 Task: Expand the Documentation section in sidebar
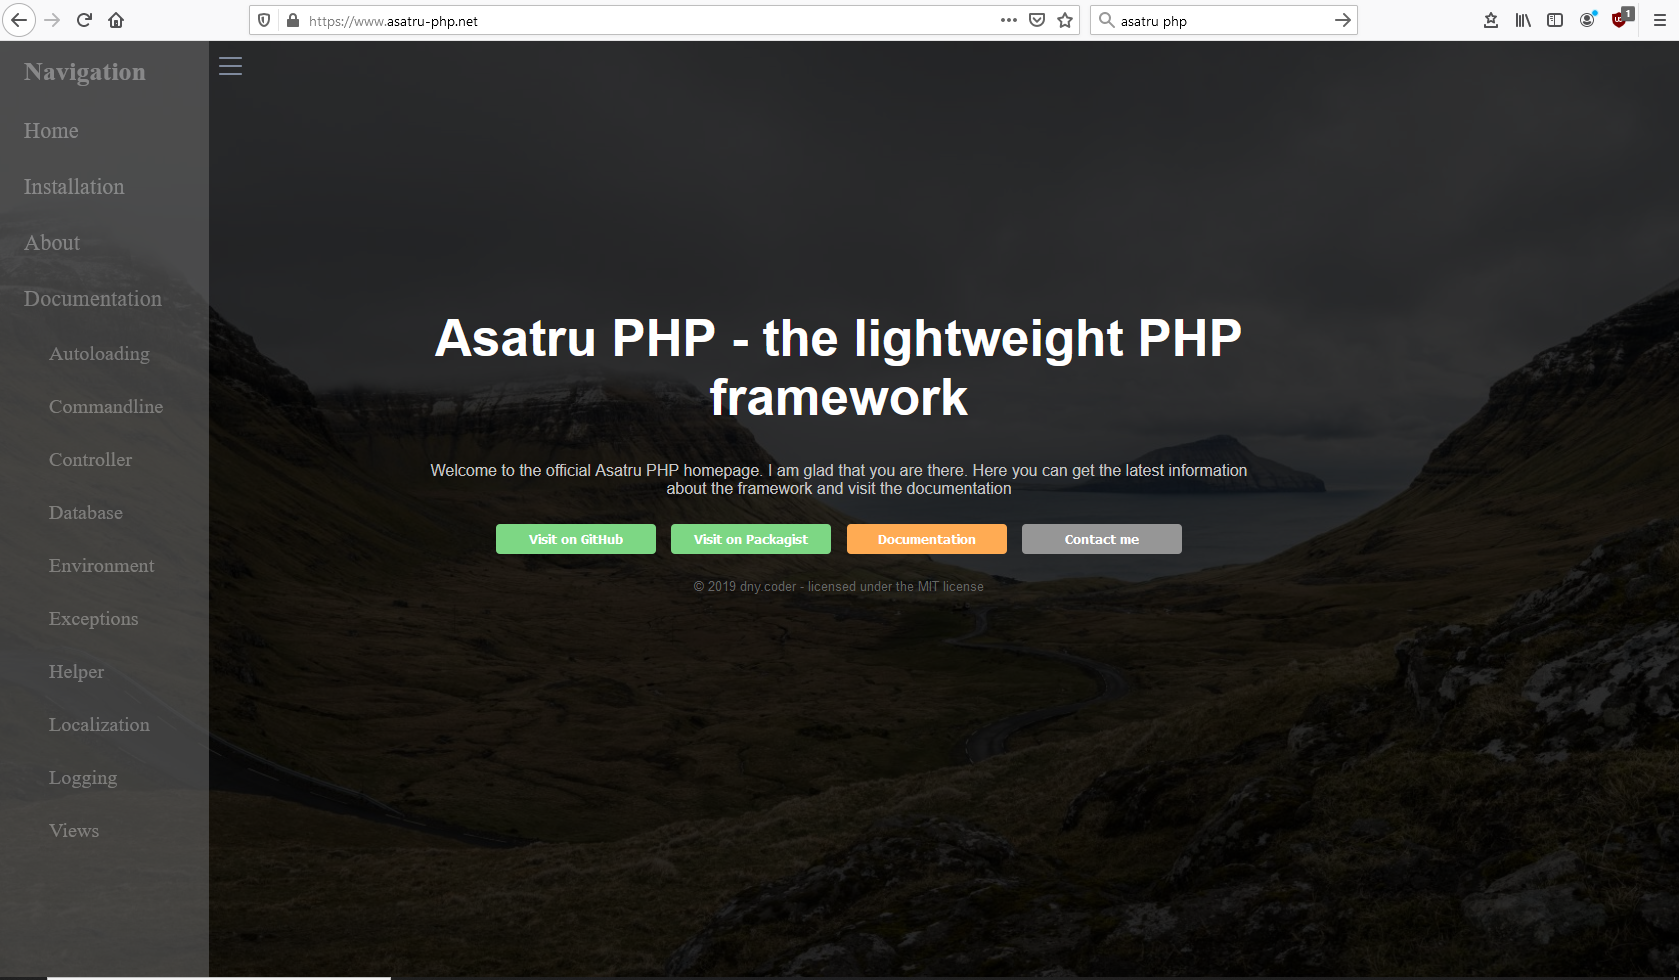pyautogui.click(x=92, y=298)
